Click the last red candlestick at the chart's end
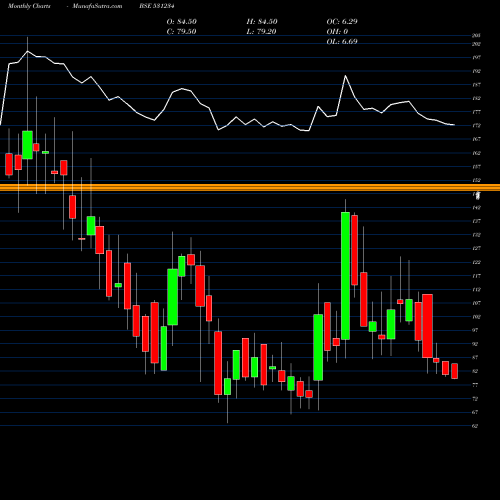Image resolution: width=500 pixels, height=500 pixels. [x=454, y=371]
